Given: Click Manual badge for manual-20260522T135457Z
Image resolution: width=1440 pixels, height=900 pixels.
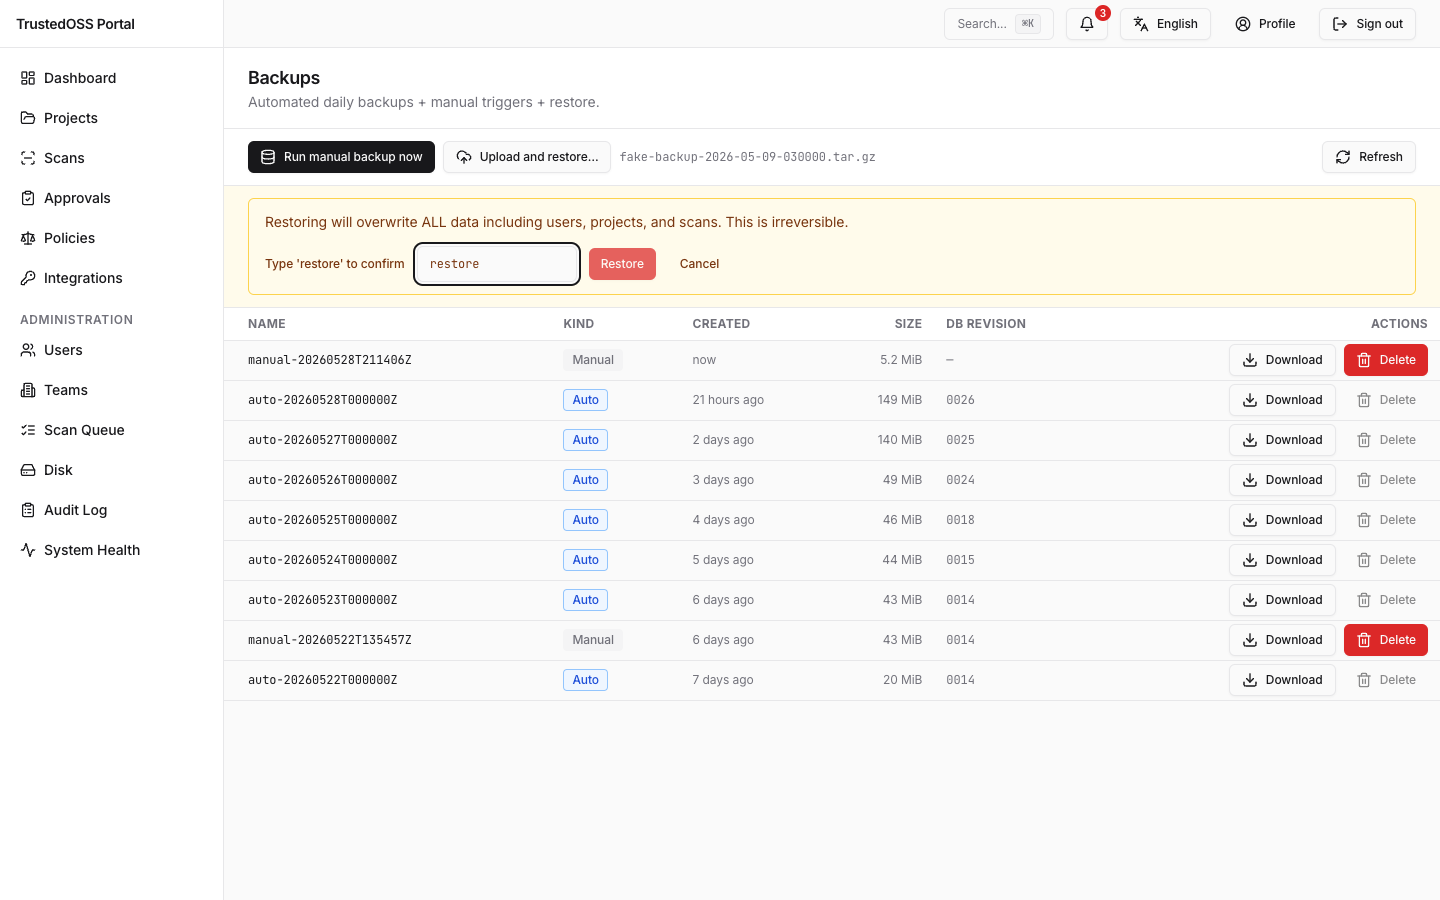Looking at the screenshot, I should (x=593, y=640).
